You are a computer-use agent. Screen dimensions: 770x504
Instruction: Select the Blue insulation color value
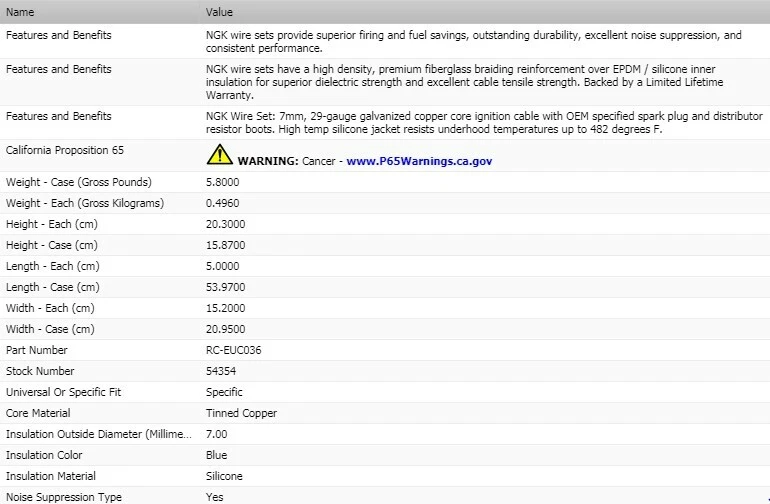pos(217,455)
